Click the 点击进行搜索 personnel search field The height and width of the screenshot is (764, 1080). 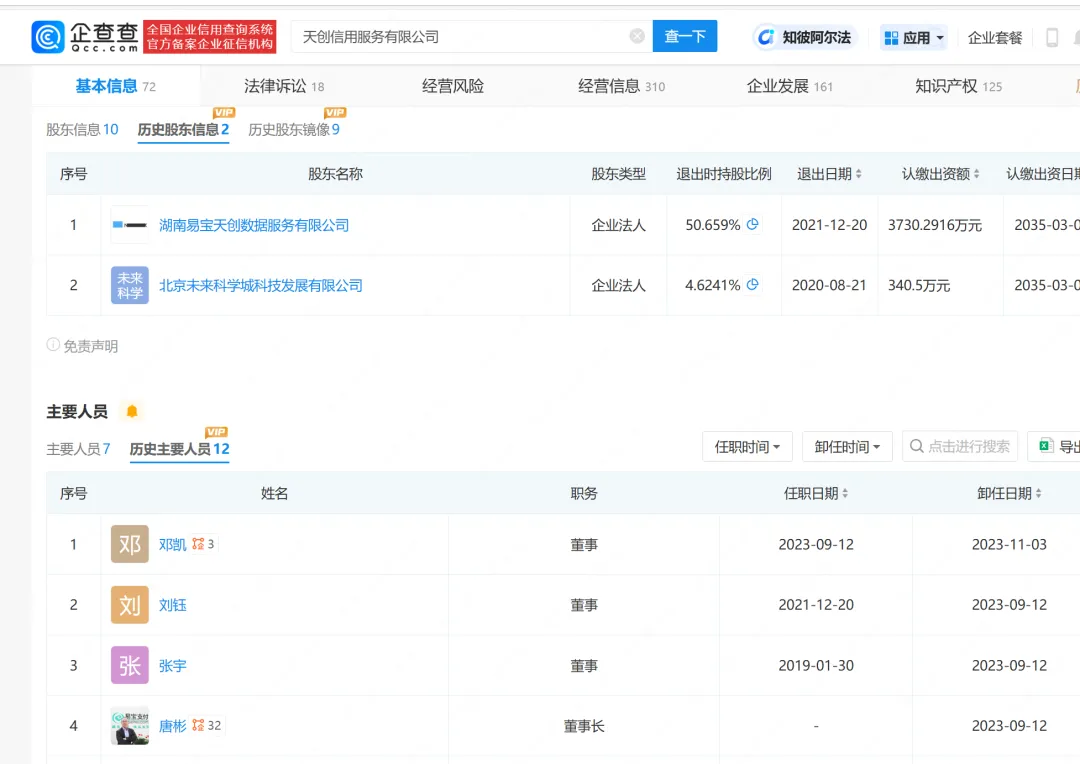click(x=960, y=447)
